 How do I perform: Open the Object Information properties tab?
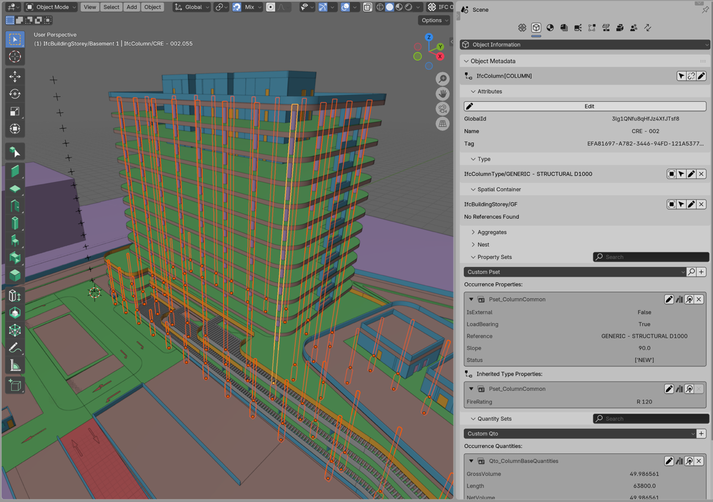[536, 28]
